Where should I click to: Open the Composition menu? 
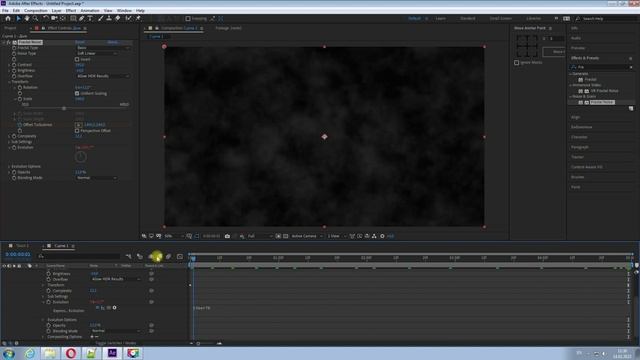tap(36, 11)
